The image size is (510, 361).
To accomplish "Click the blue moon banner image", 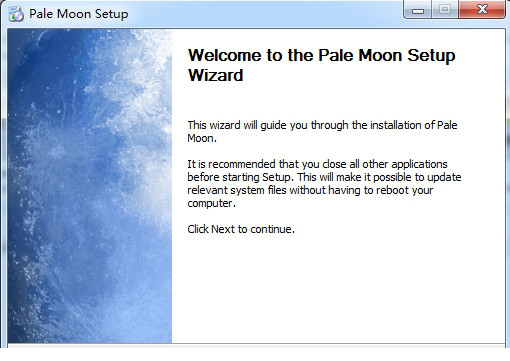I will point(90,186).
